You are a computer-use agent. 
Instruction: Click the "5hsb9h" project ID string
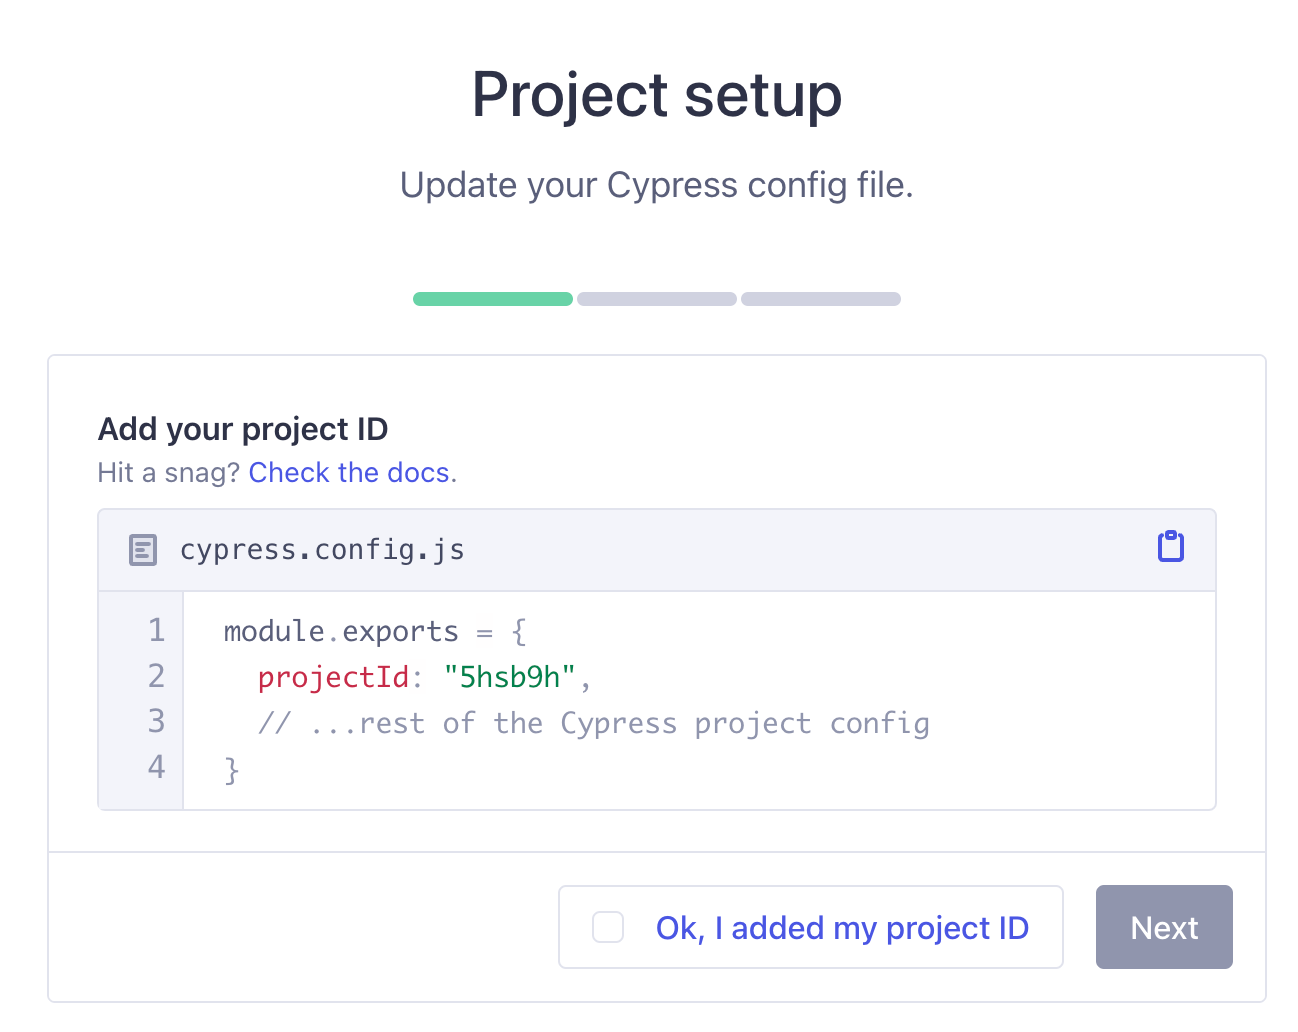[x=509, y=678]
